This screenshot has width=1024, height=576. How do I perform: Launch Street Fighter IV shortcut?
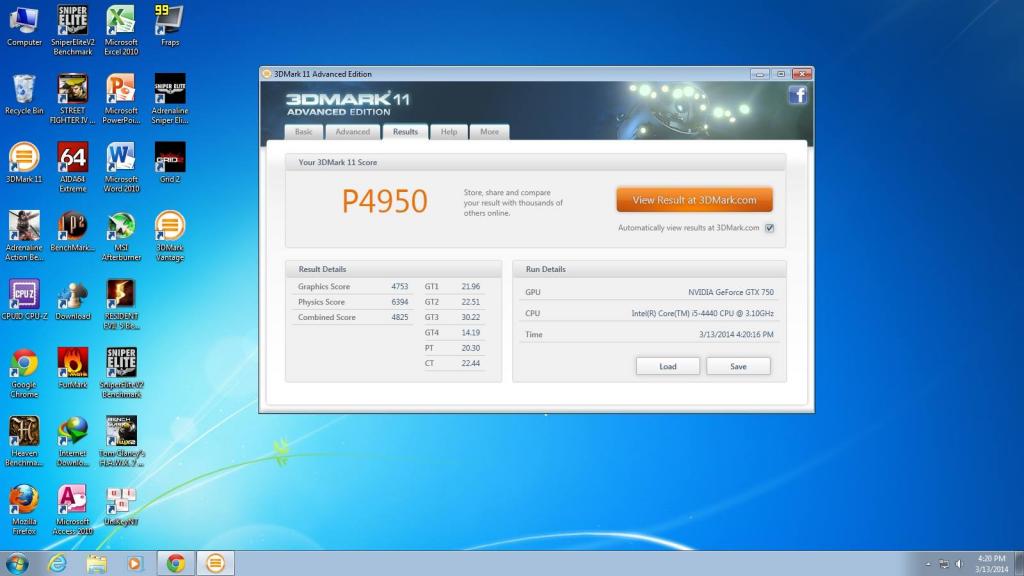72,99
